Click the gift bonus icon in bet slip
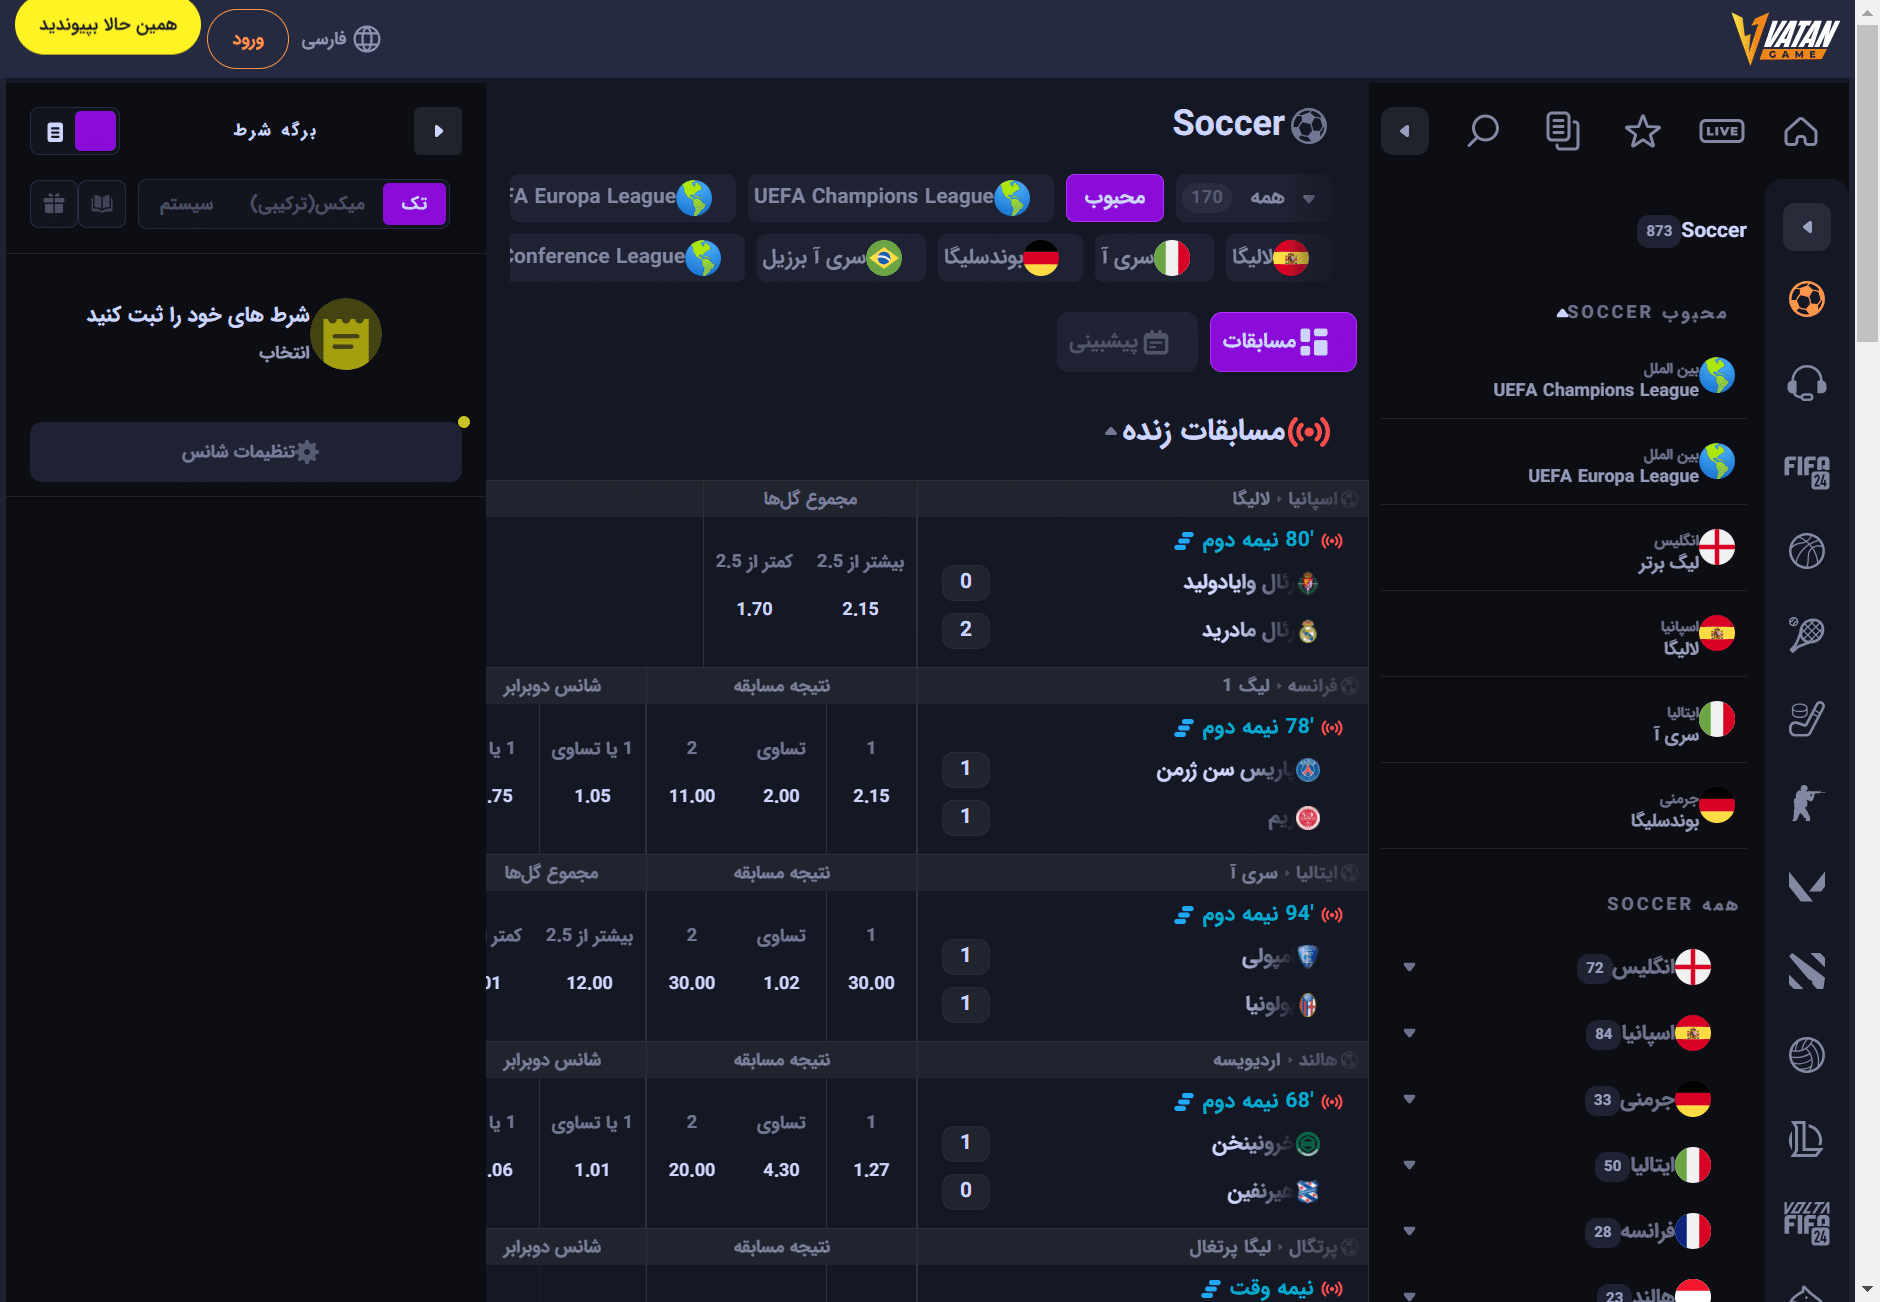Viewport: 1880px width, 1302px height. (54, 204)
